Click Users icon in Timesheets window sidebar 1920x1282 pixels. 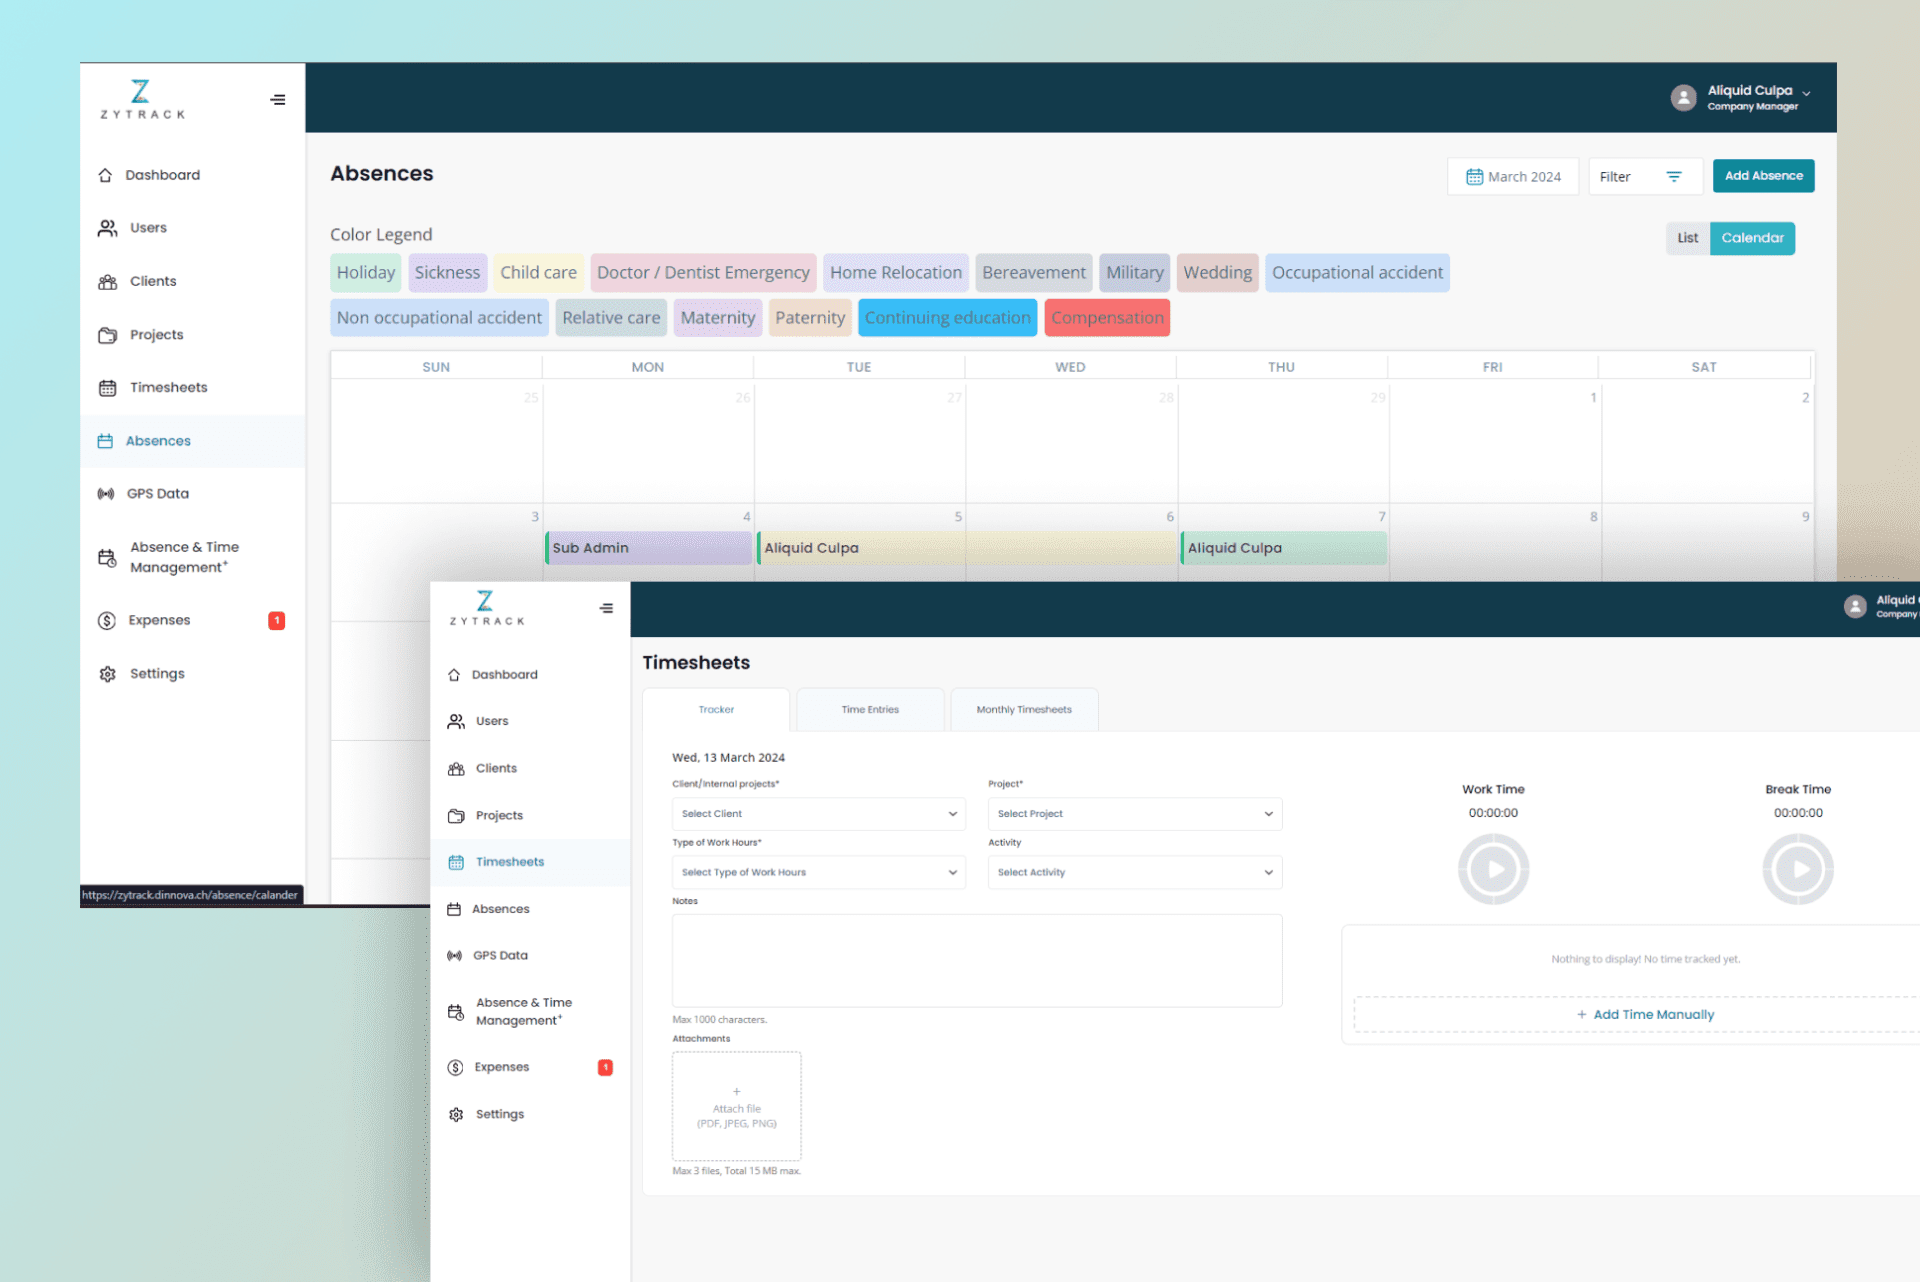tap(456, 721)
